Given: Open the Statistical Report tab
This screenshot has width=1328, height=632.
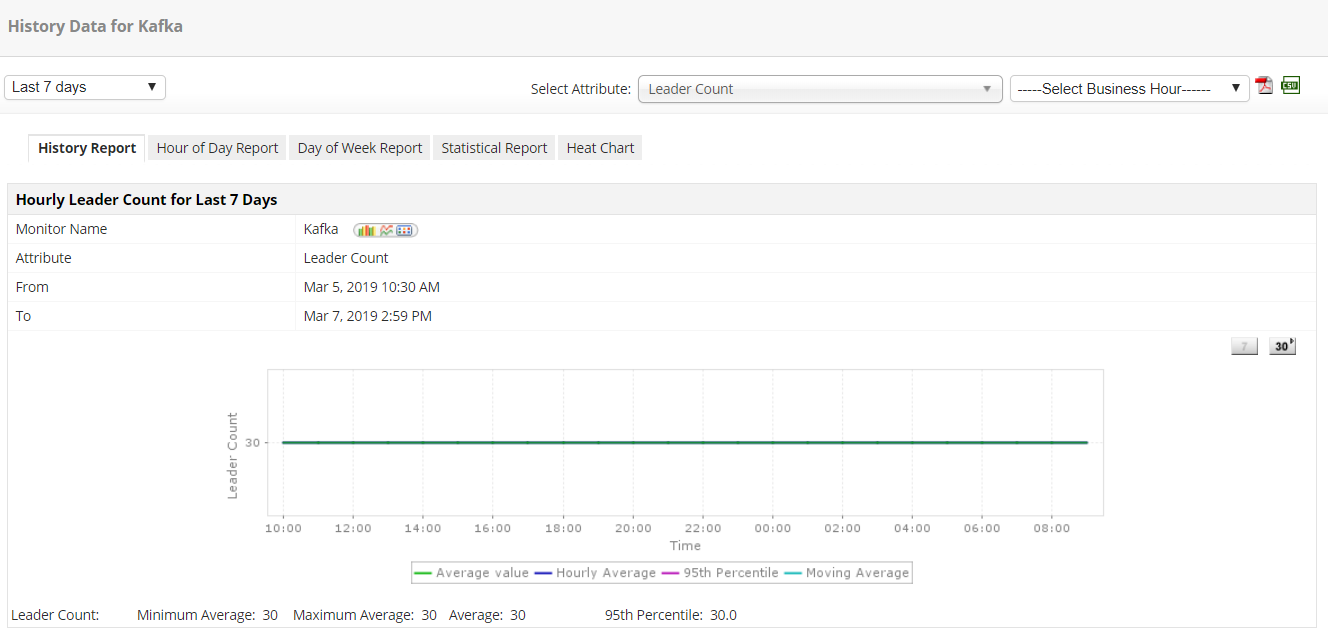Looking at the screenshot, I should (493, 147).
